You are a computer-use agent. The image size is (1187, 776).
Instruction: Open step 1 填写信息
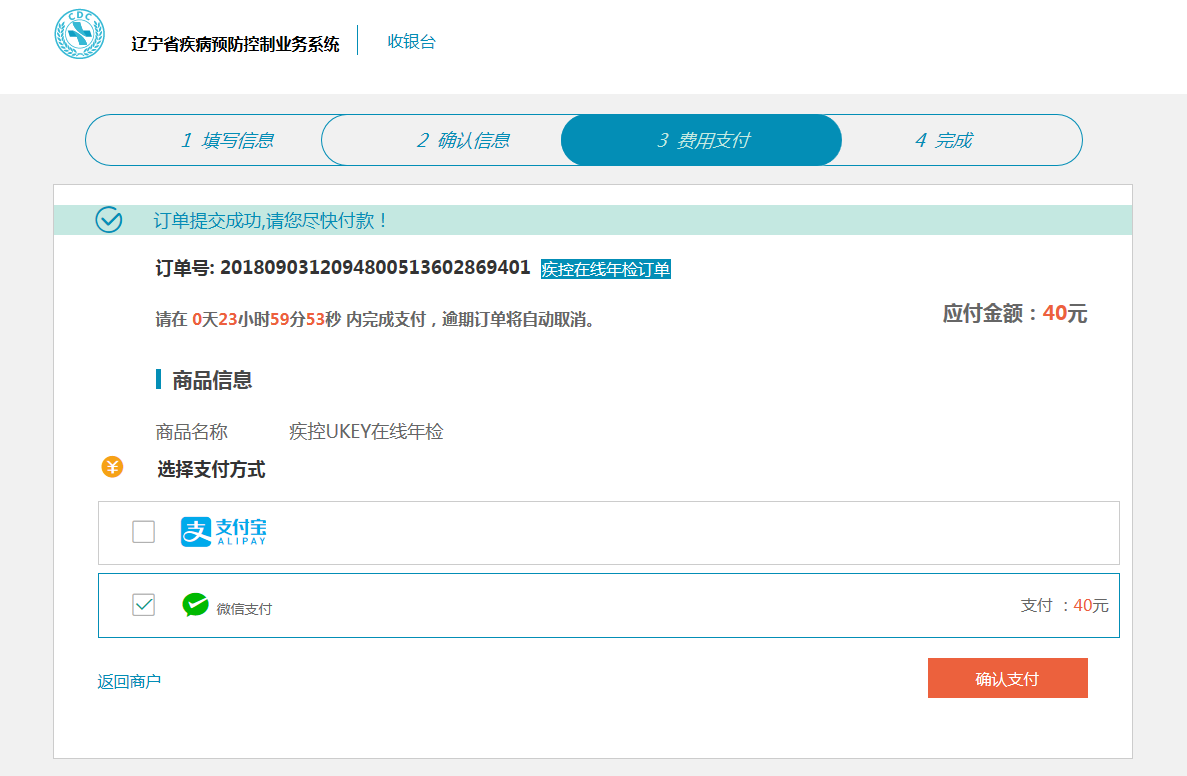click(227, 140)
